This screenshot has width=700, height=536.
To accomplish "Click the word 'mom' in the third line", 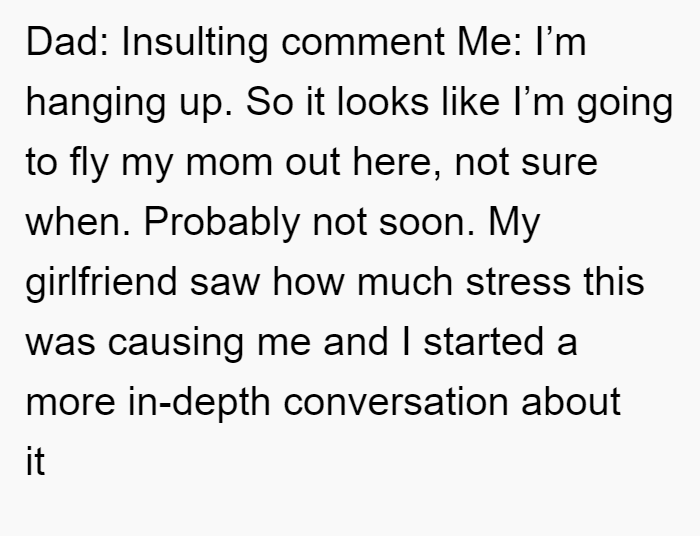I will (x=229, y=163).
